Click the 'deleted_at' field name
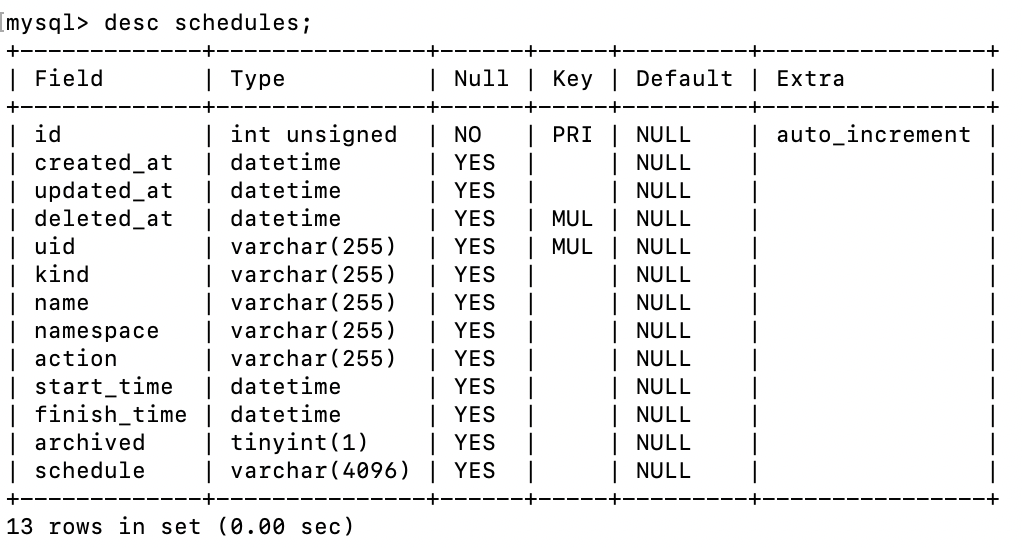Viewport: 1022px width, 548px height. (x=103, y=219)
